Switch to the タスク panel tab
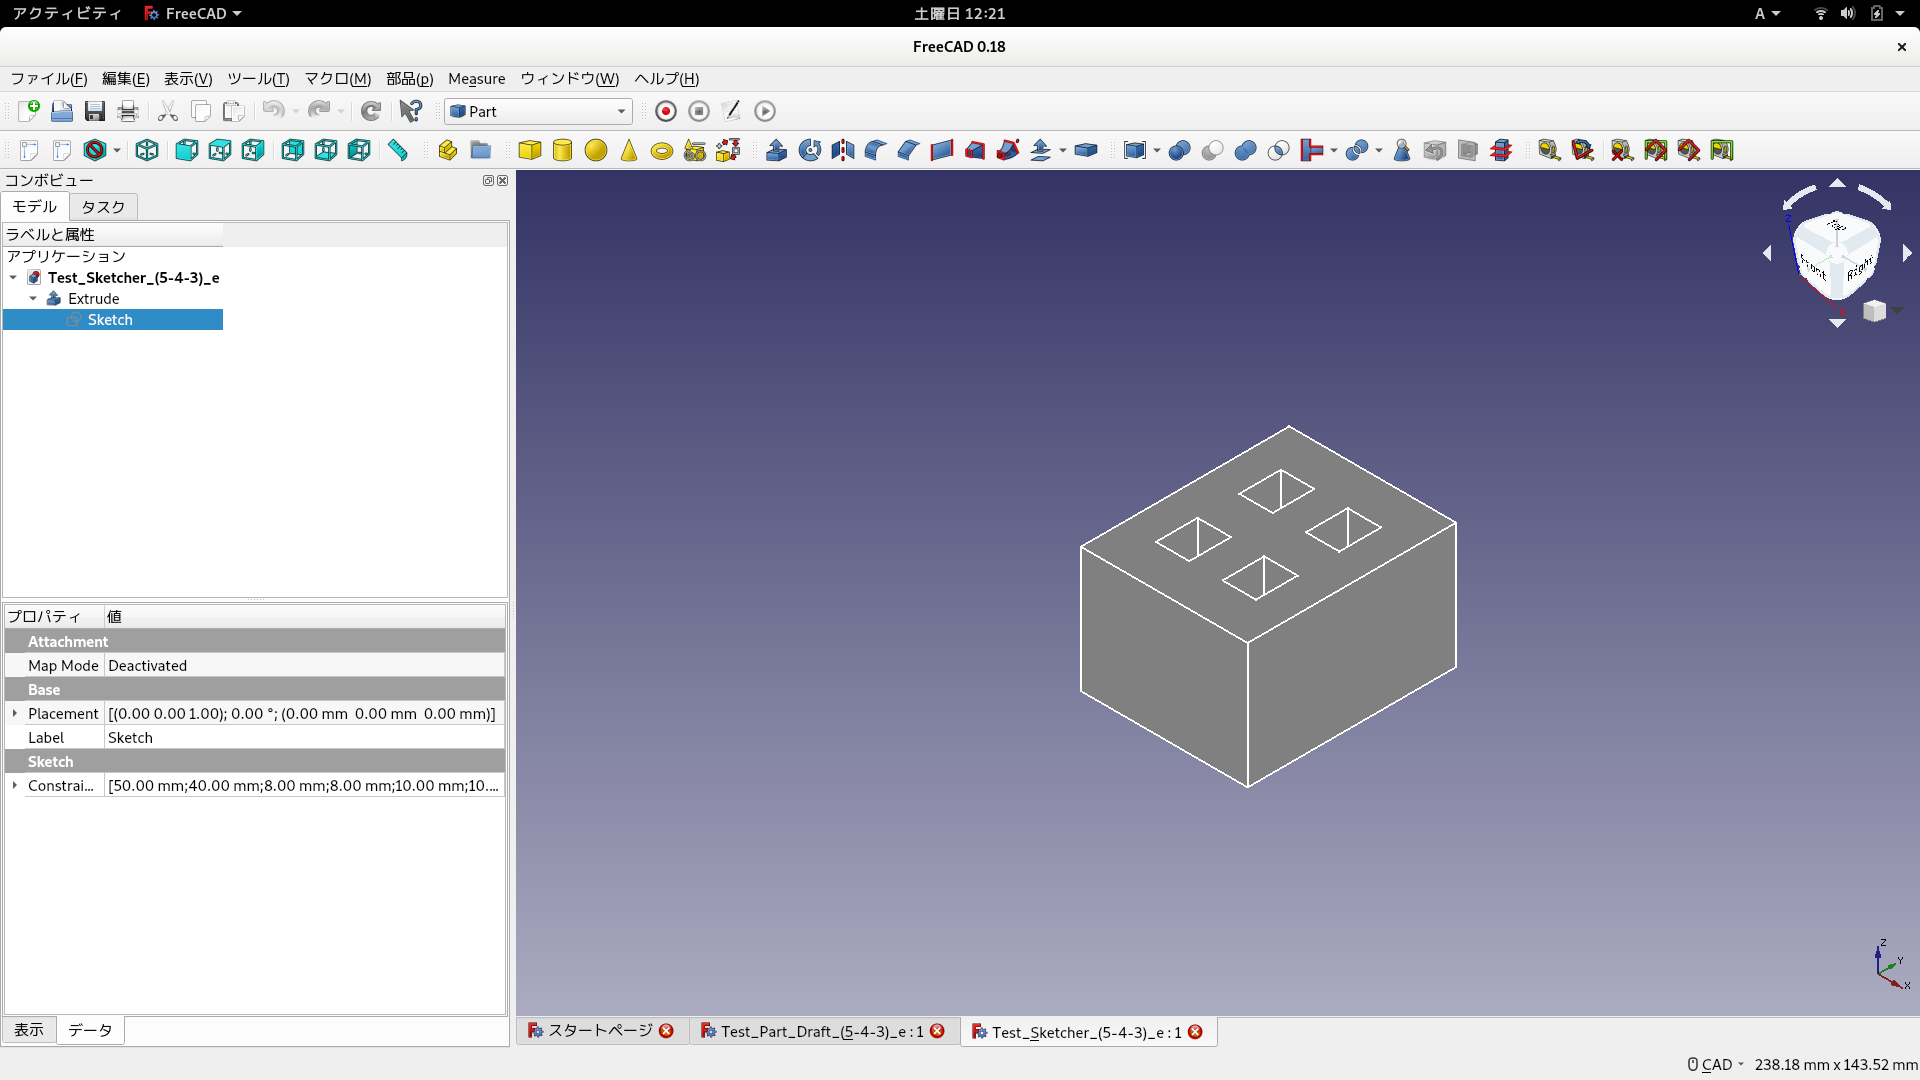Image resolution: width=1920 pixels, height=1080 pixels. tap(102, 207)
